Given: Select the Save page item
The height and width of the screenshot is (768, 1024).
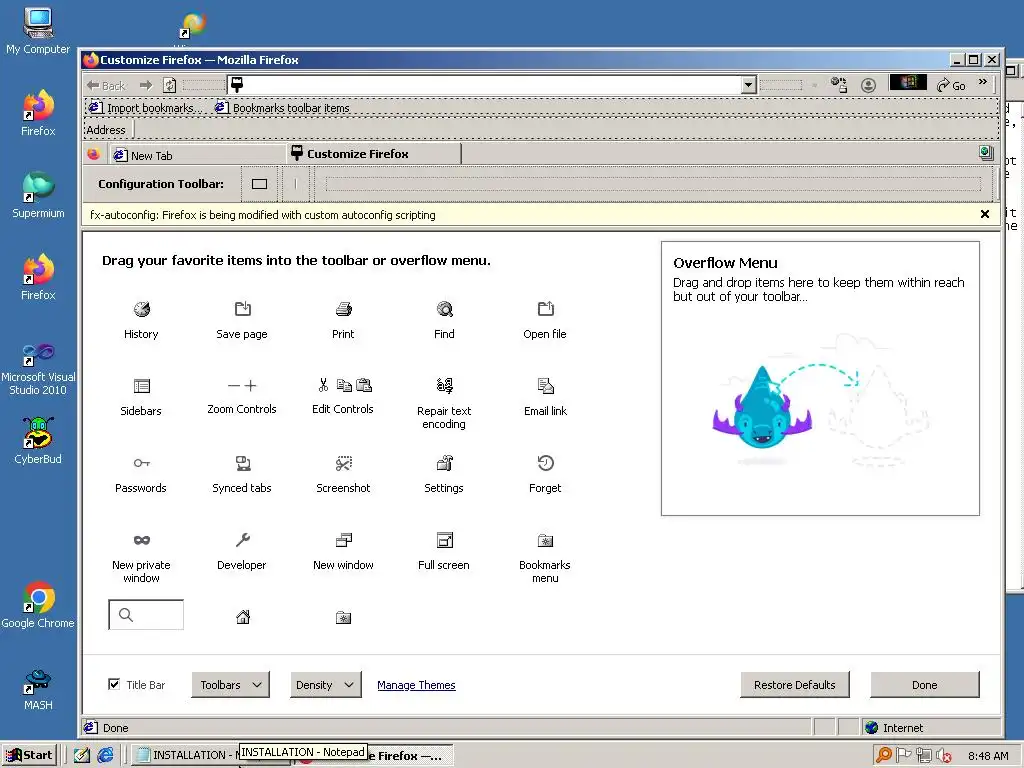Looking at the screenshot, I should click(x=242, y=320).
